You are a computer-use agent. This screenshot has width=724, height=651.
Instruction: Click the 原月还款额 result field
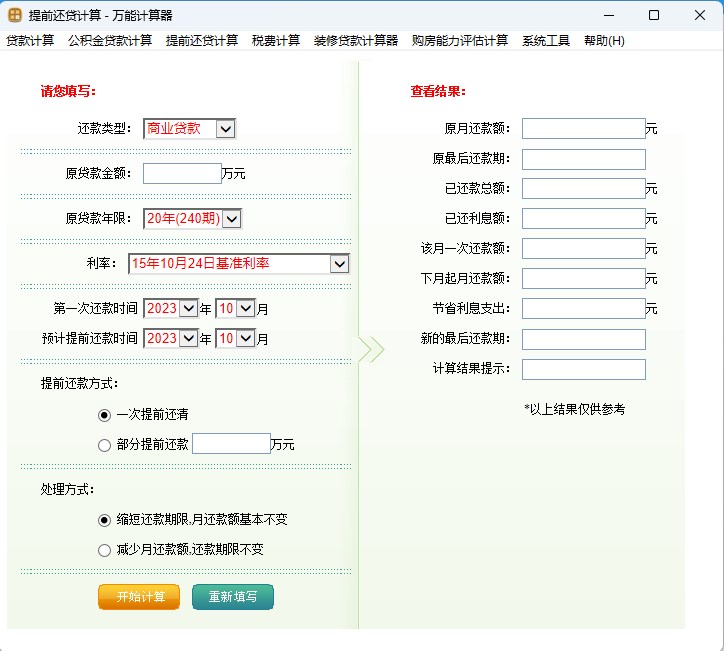click(x=583, y=129)
